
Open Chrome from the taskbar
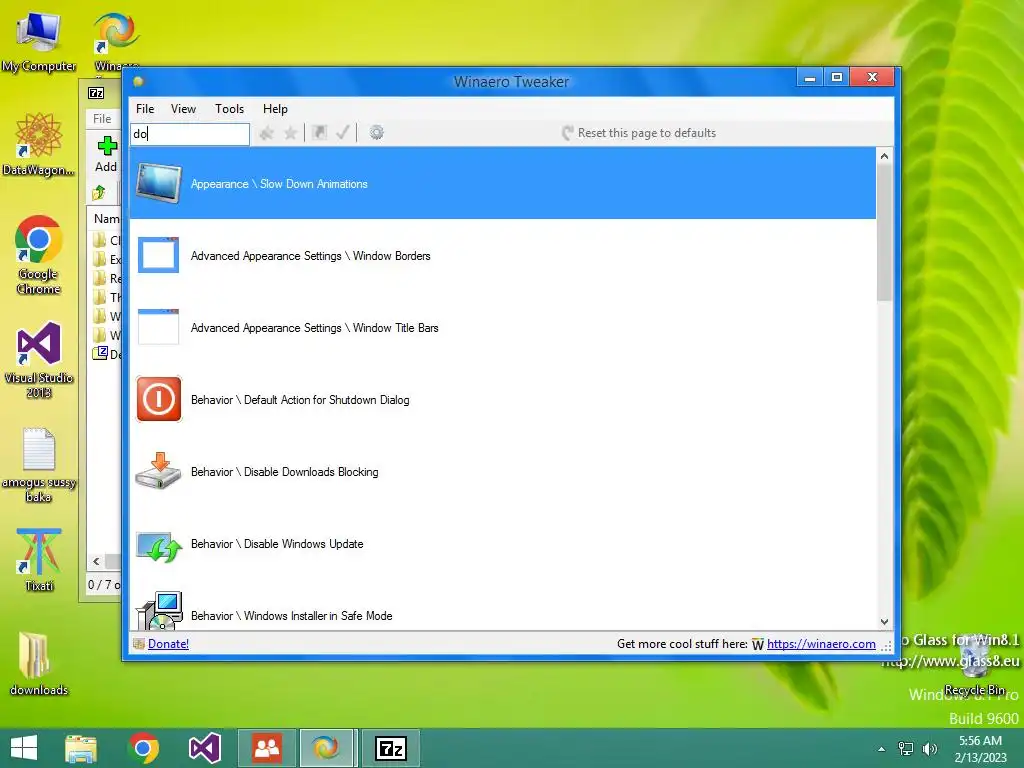click(144, 748)
